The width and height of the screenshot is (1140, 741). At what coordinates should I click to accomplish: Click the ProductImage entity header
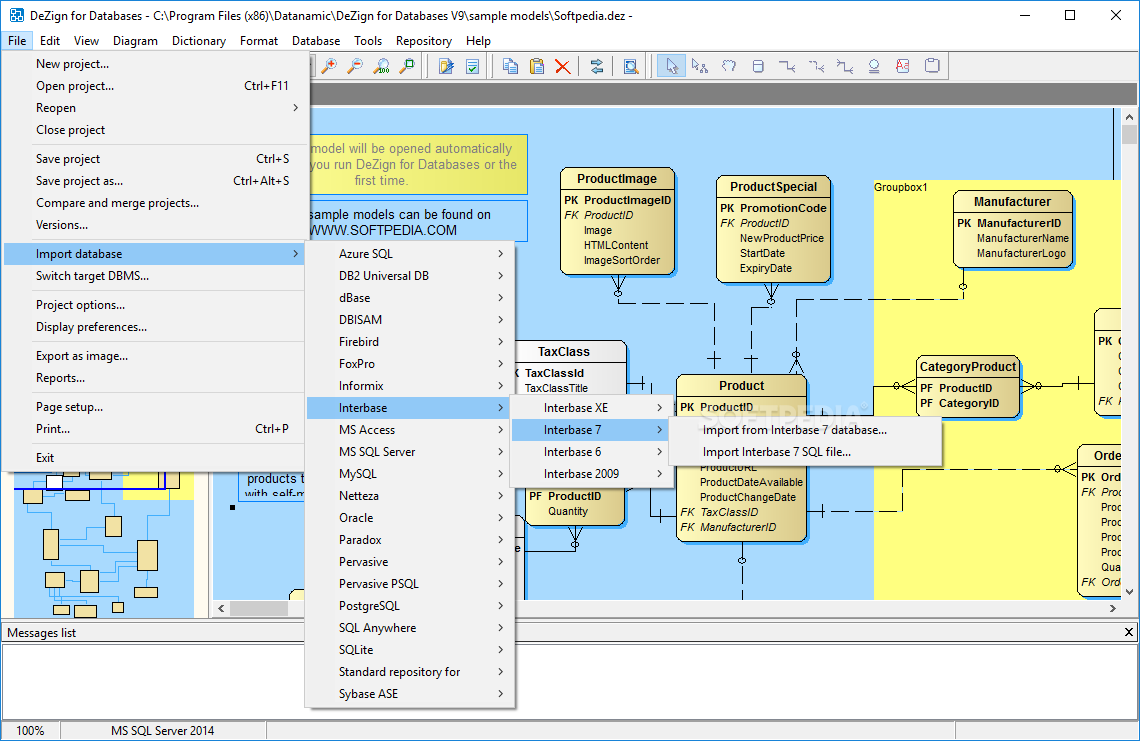pos(617,179)
